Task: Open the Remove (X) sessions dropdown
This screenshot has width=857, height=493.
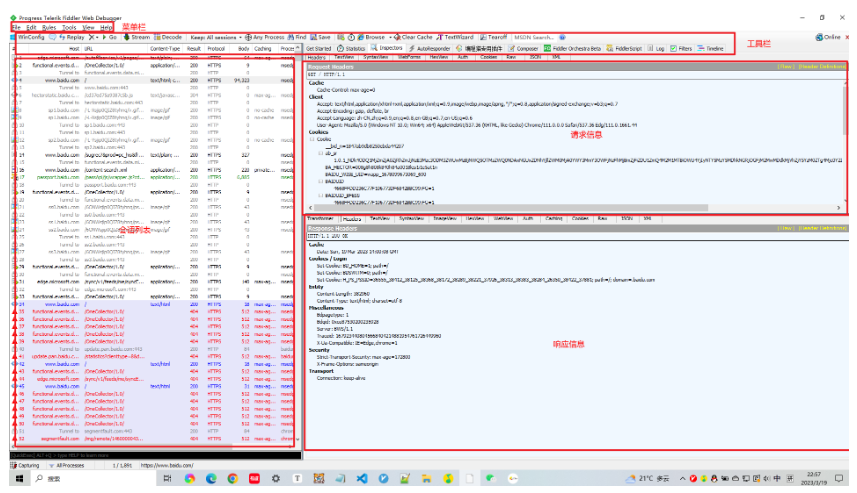Action: pyautogui.click(x=93, y=37)
